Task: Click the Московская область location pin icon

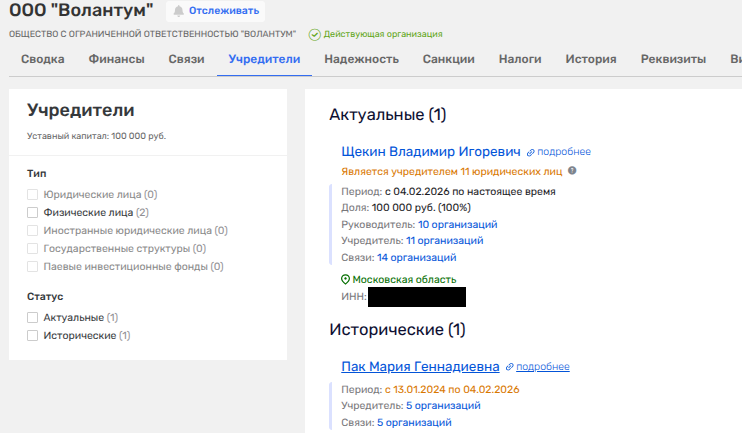Action: point(346,280)
